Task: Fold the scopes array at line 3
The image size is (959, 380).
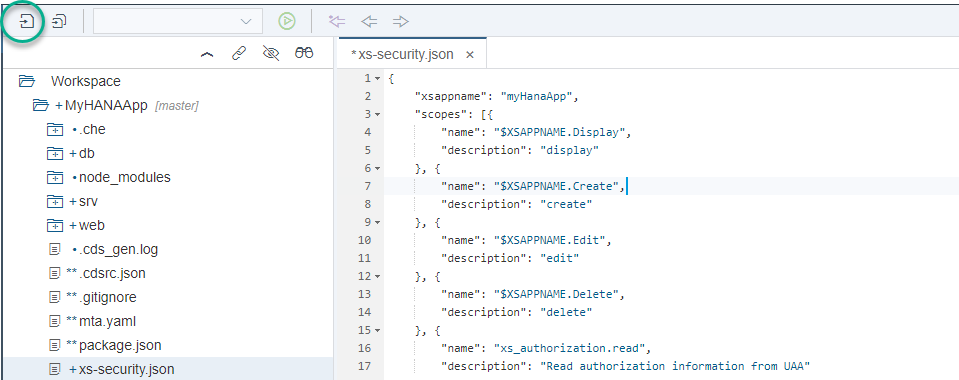Action: pyautogui.click(x=377, y=114)
